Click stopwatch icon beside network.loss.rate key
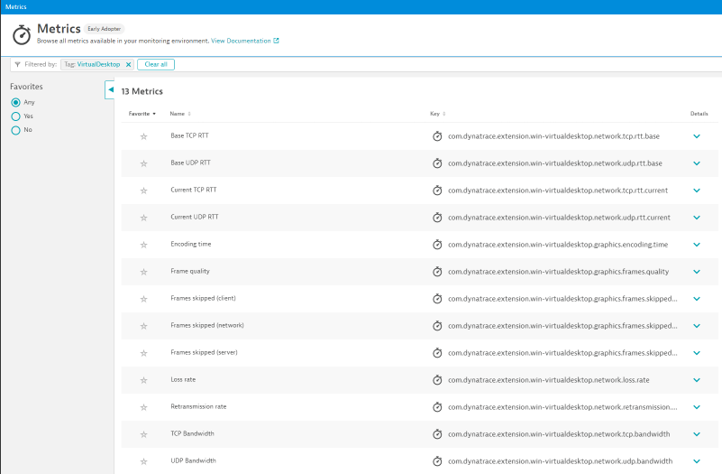The image size is (722, 474). point(437,380)
